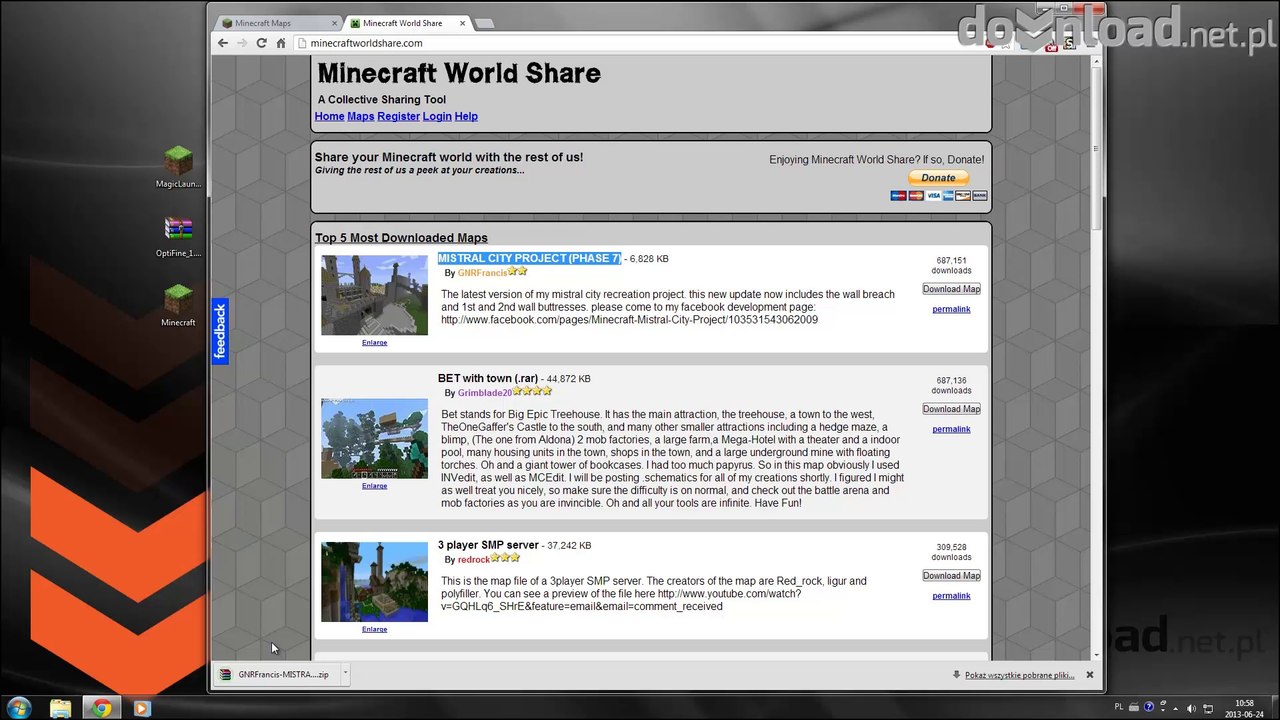Download the BET with town map

(x=951, y=409)
